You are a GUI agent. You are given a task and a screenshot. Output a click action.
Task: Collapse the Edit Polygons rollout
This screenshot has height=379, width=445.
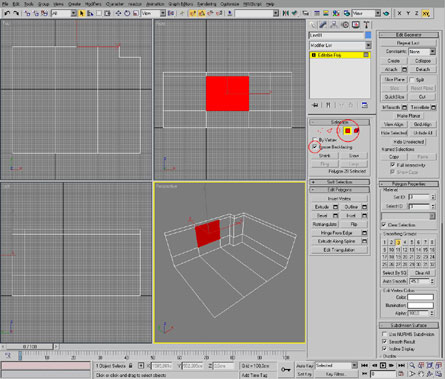point(340,190)
